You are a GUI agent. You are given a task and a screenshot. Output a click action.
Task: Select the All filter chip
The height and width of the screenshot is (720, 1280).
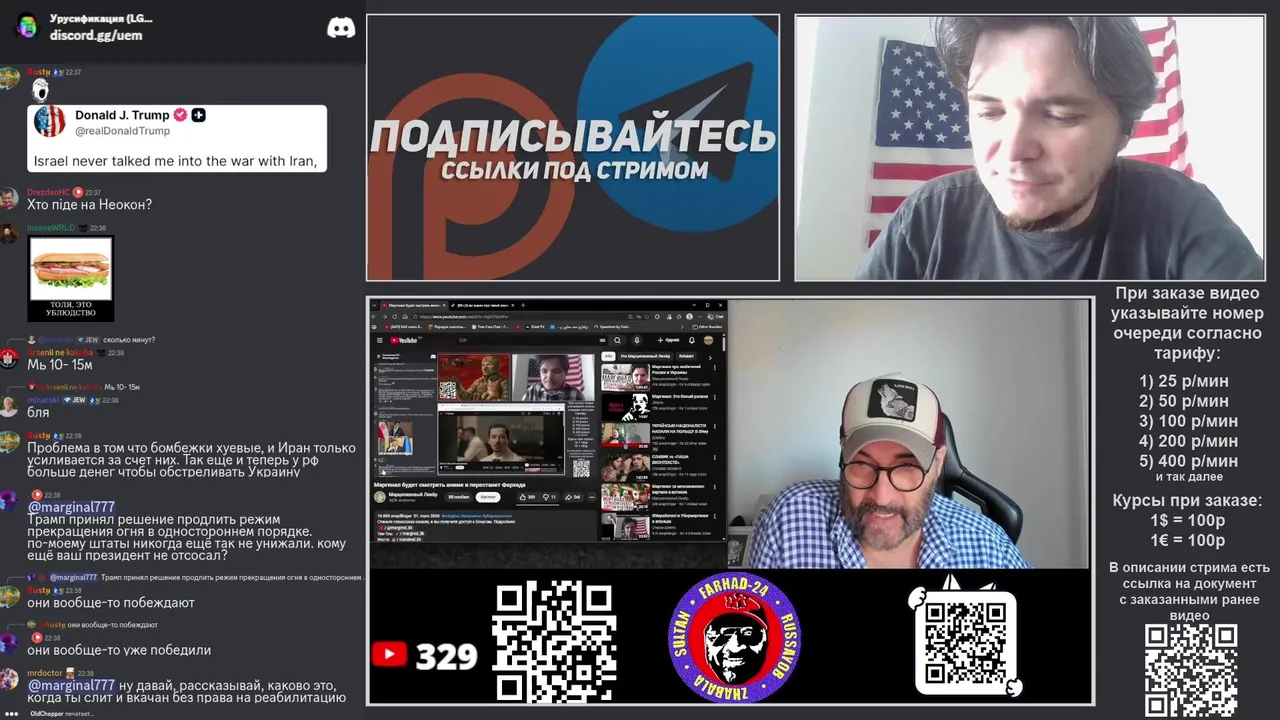[608, 356]
